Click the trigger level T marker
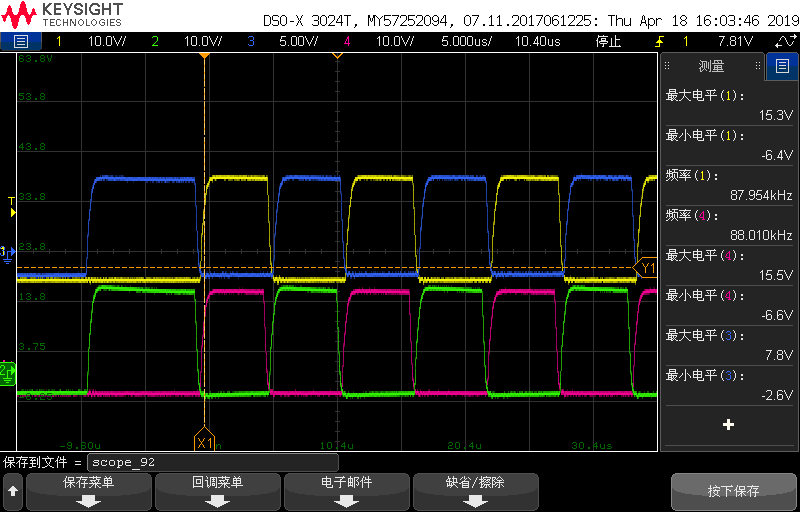The image size is (800, 512). click(x=13, y=207)
